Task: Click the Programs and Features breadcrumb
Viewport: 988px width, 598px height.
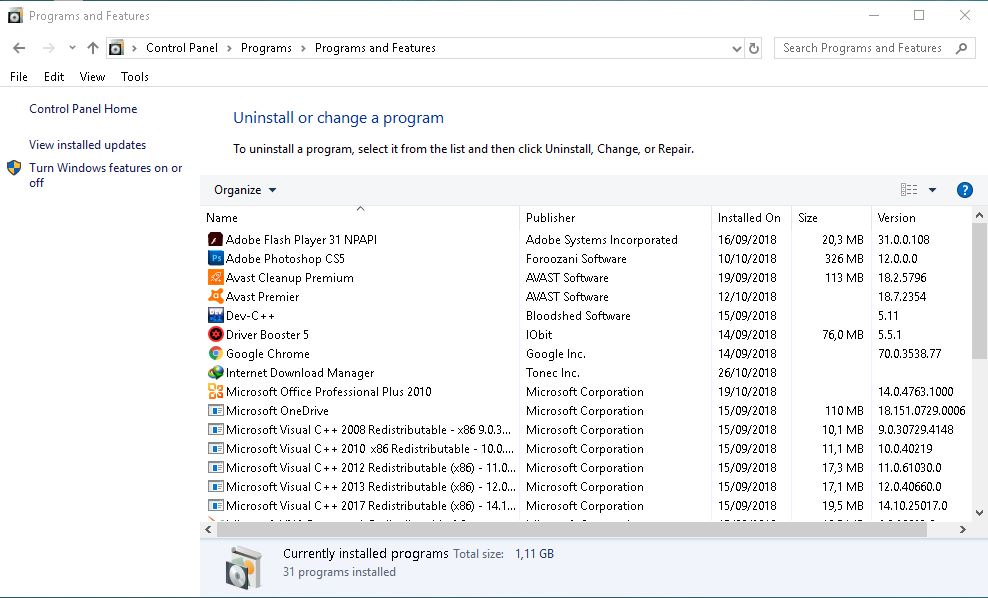Action: point(375,48)
